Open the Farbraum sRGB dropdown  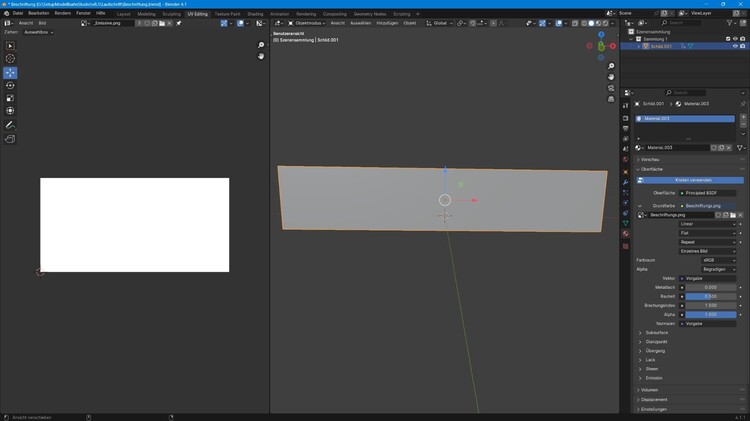pos(720,260)
